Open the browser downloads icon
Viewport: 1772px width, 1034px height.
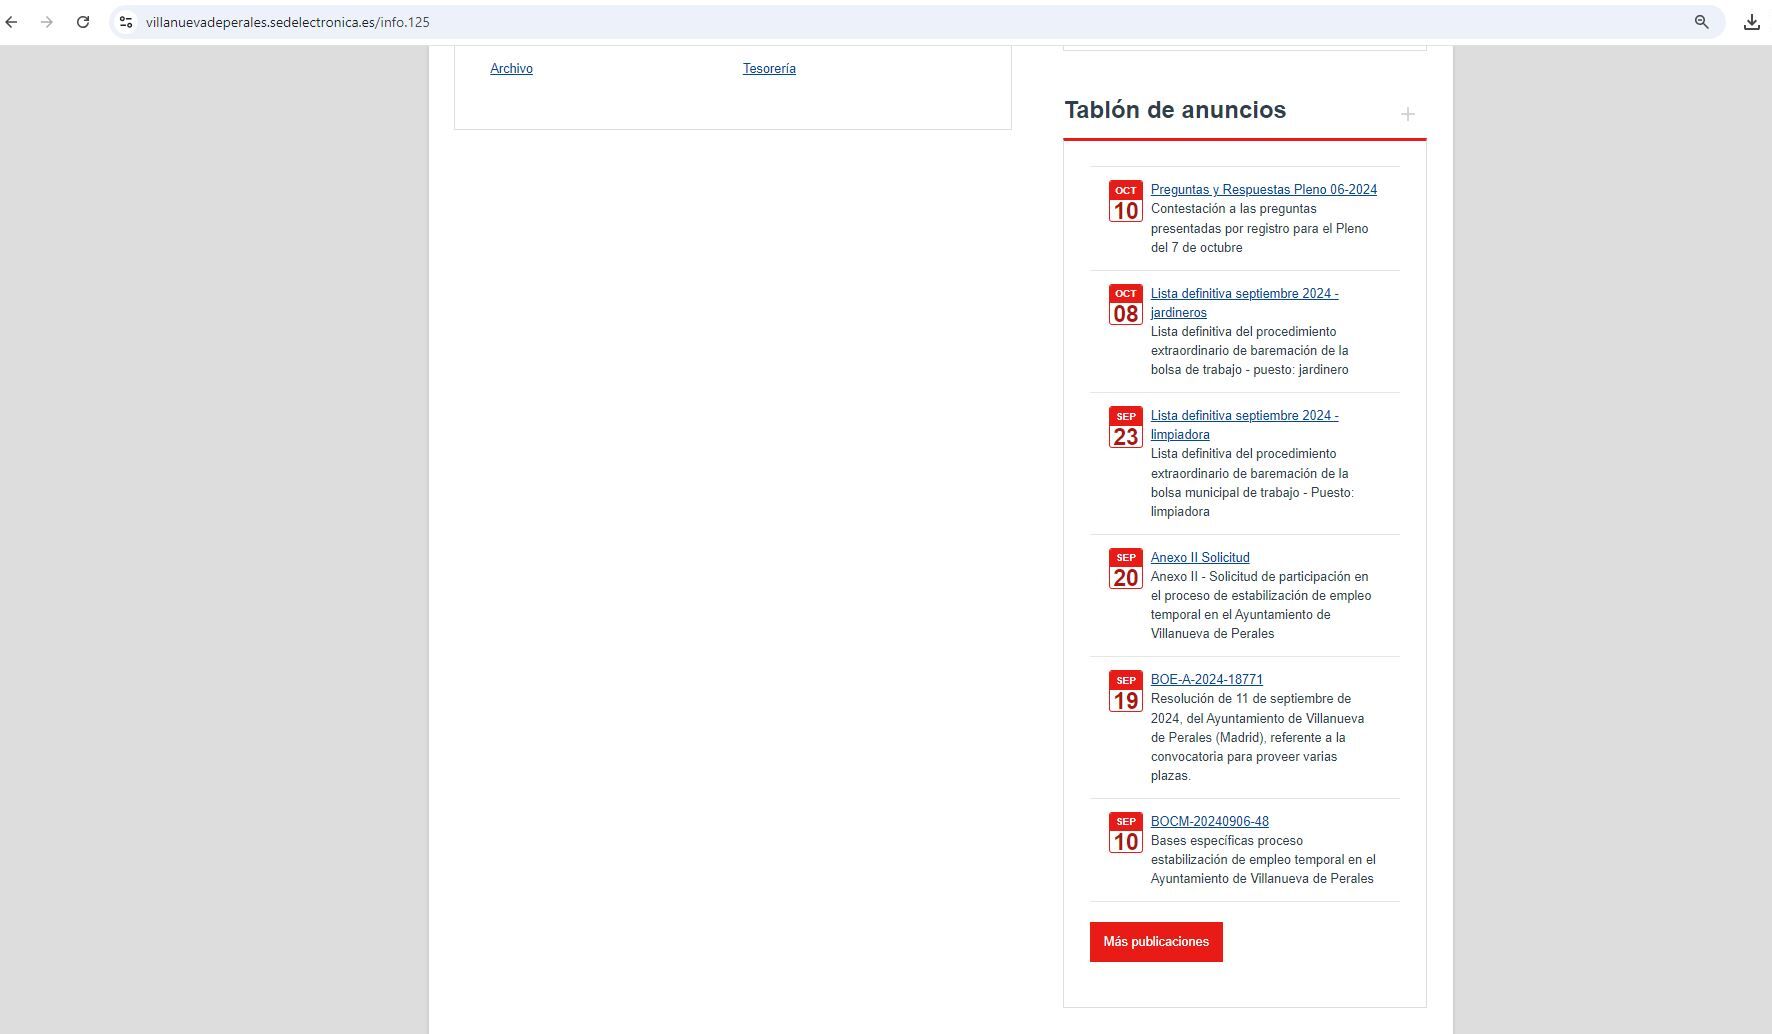(1751, 22)
